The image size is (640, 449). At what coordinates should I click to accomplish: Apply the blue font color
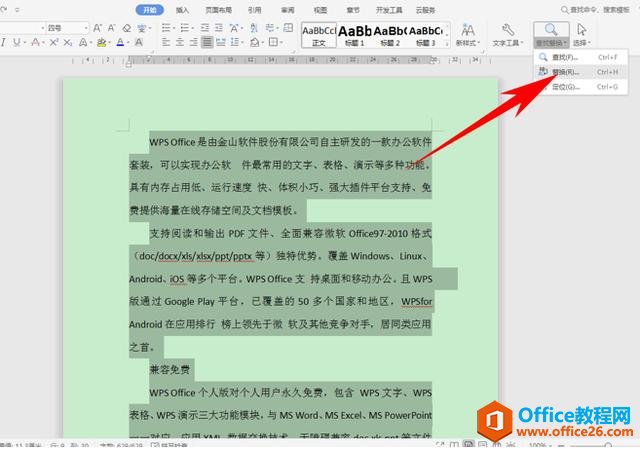tap(120, 42)
